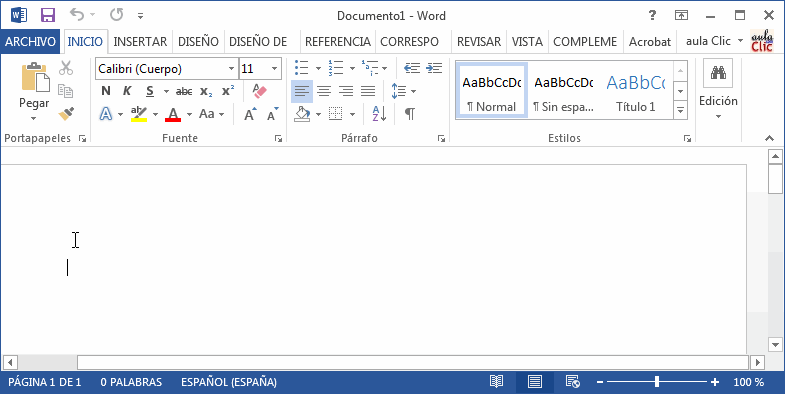Expand the styles gallery more arrow
The height and width of the screenshot is (394, 785).
680,111
